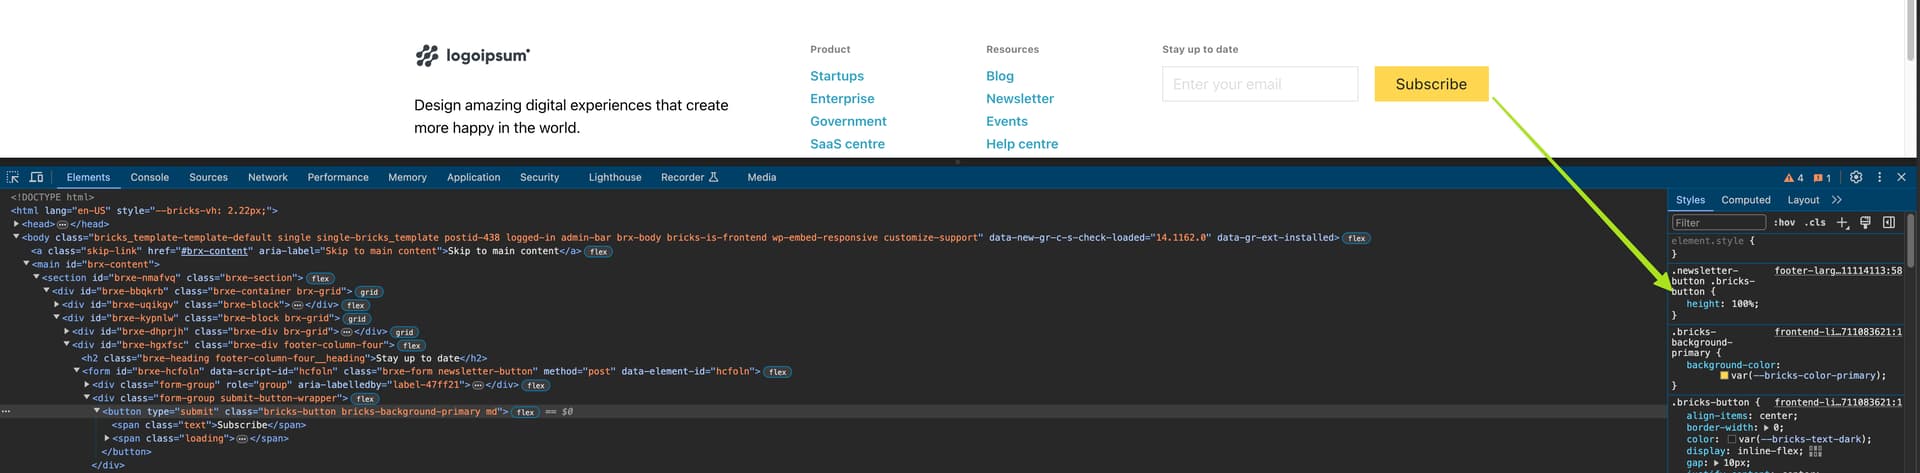Expand the border-width property triangle
Viewport: 1920px width, 473px height.
(x=1766, y=428)
